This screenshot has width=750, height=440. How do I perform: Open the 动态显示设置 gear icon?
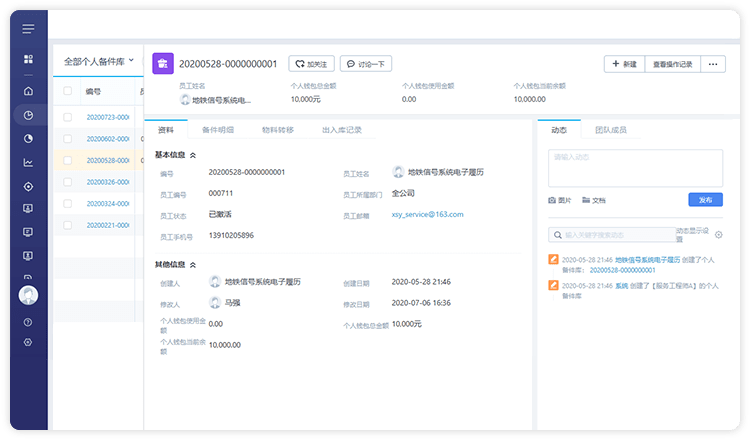(718, 235)
